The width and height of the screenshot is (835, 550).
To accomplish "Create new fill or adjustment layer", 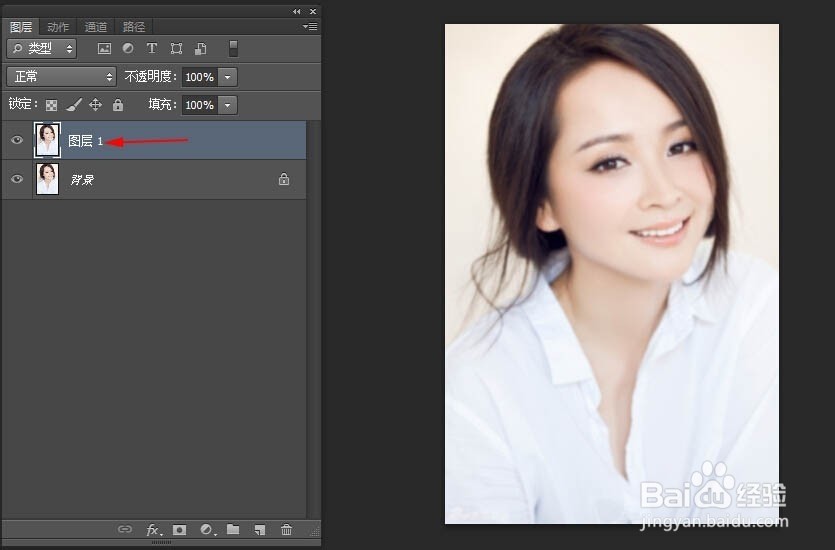I will 207,530.
